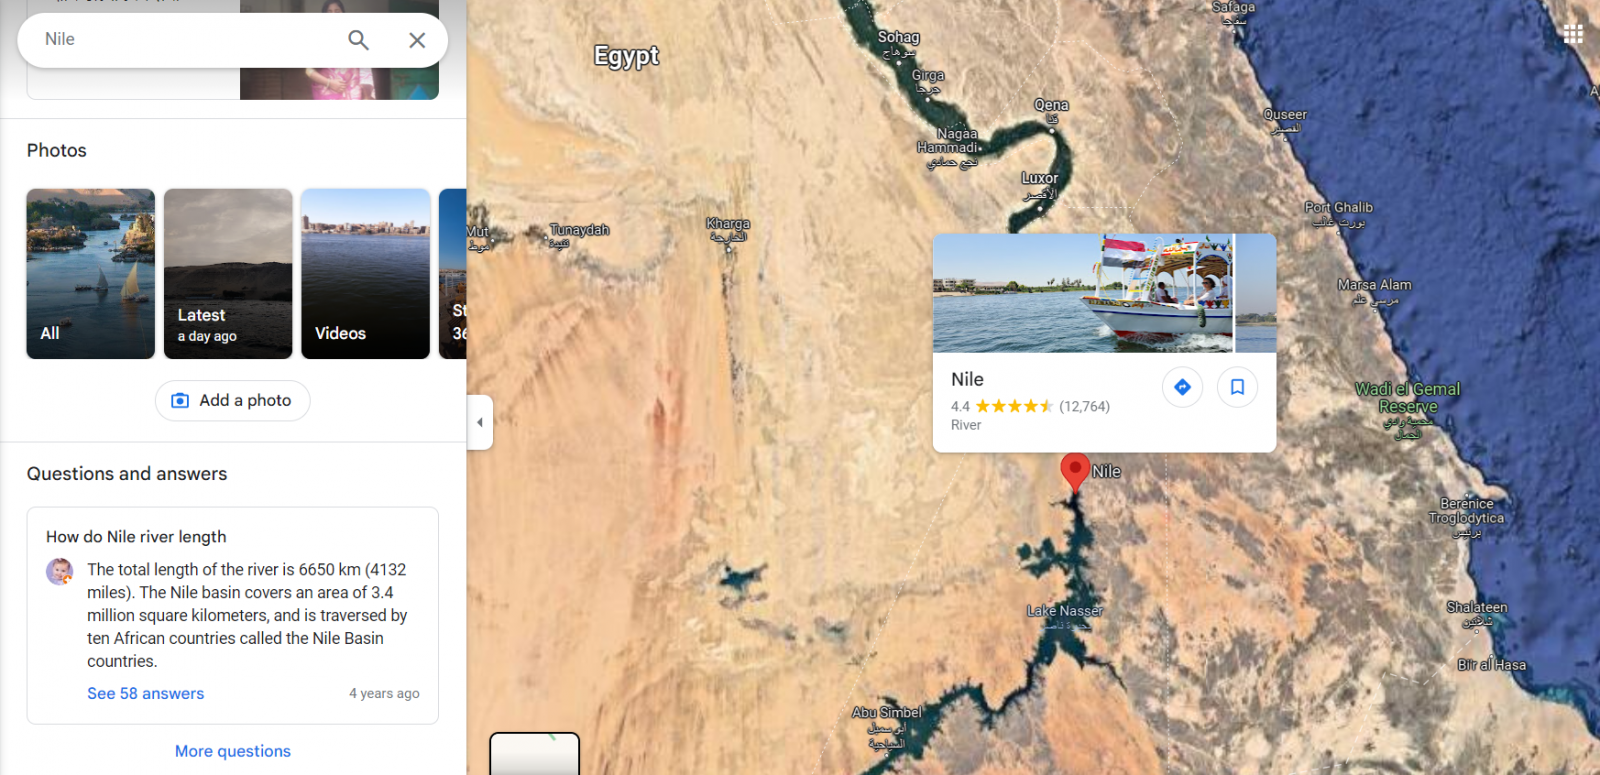
Task: Click inside the Nile search field
Action: 190,40
